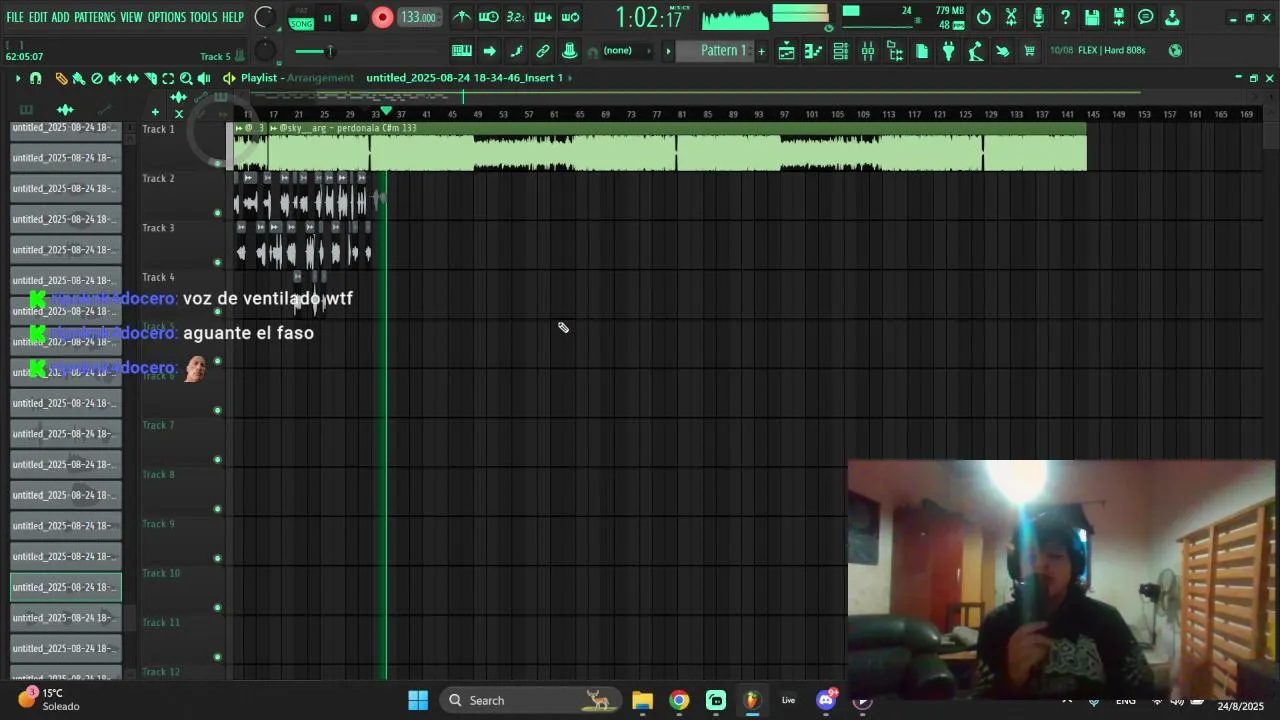1280x720 pixels.
Task: Toggle the overdub blend recording icon
Action: 543,17
